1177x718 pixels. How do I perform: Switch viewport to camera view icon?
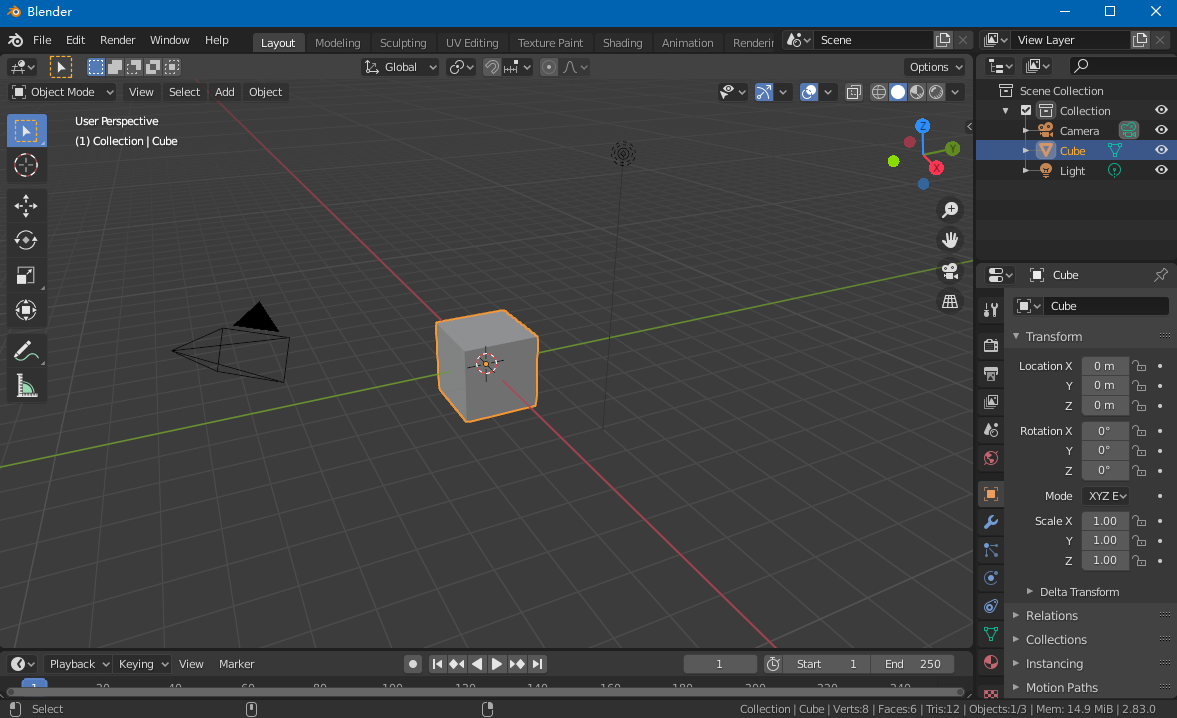coord(949,270)
